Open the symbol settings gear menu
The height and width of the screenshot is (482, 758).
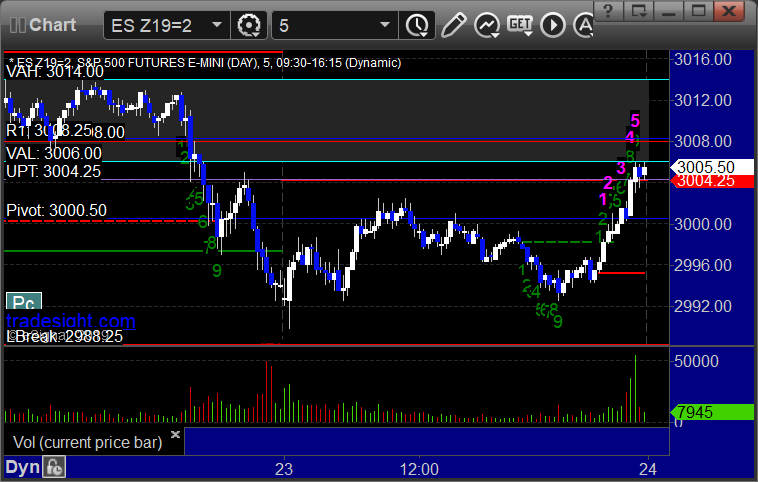[249, 25]
